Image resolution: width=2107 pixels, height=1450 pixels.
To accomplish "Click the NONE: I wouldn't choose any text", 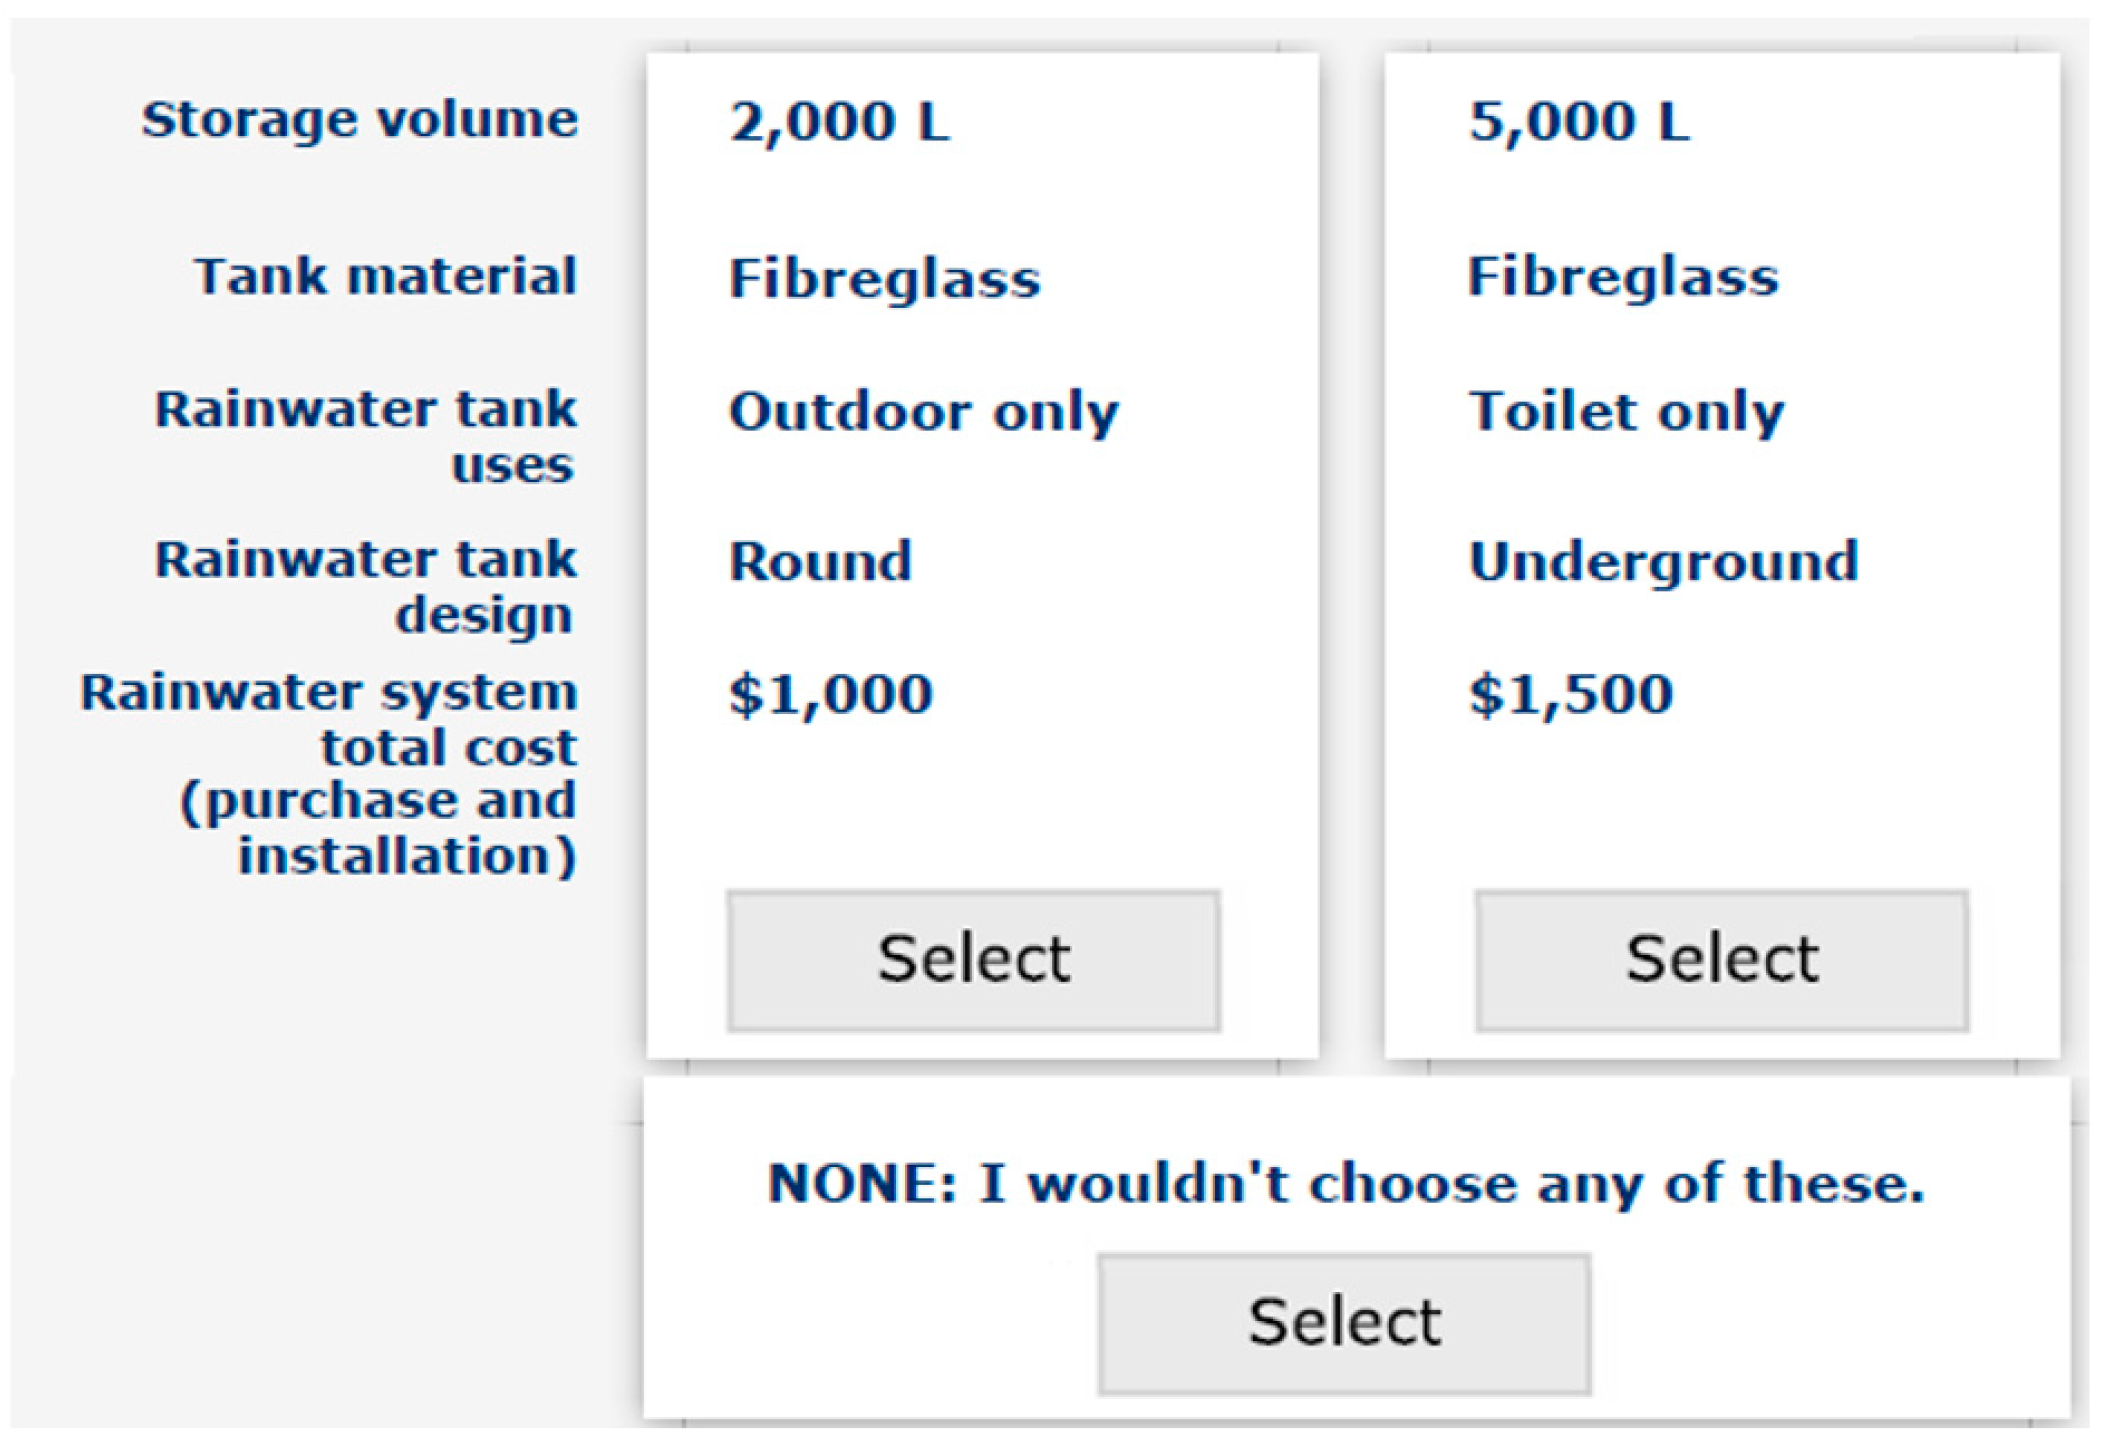I will tap(1345, 1184).
